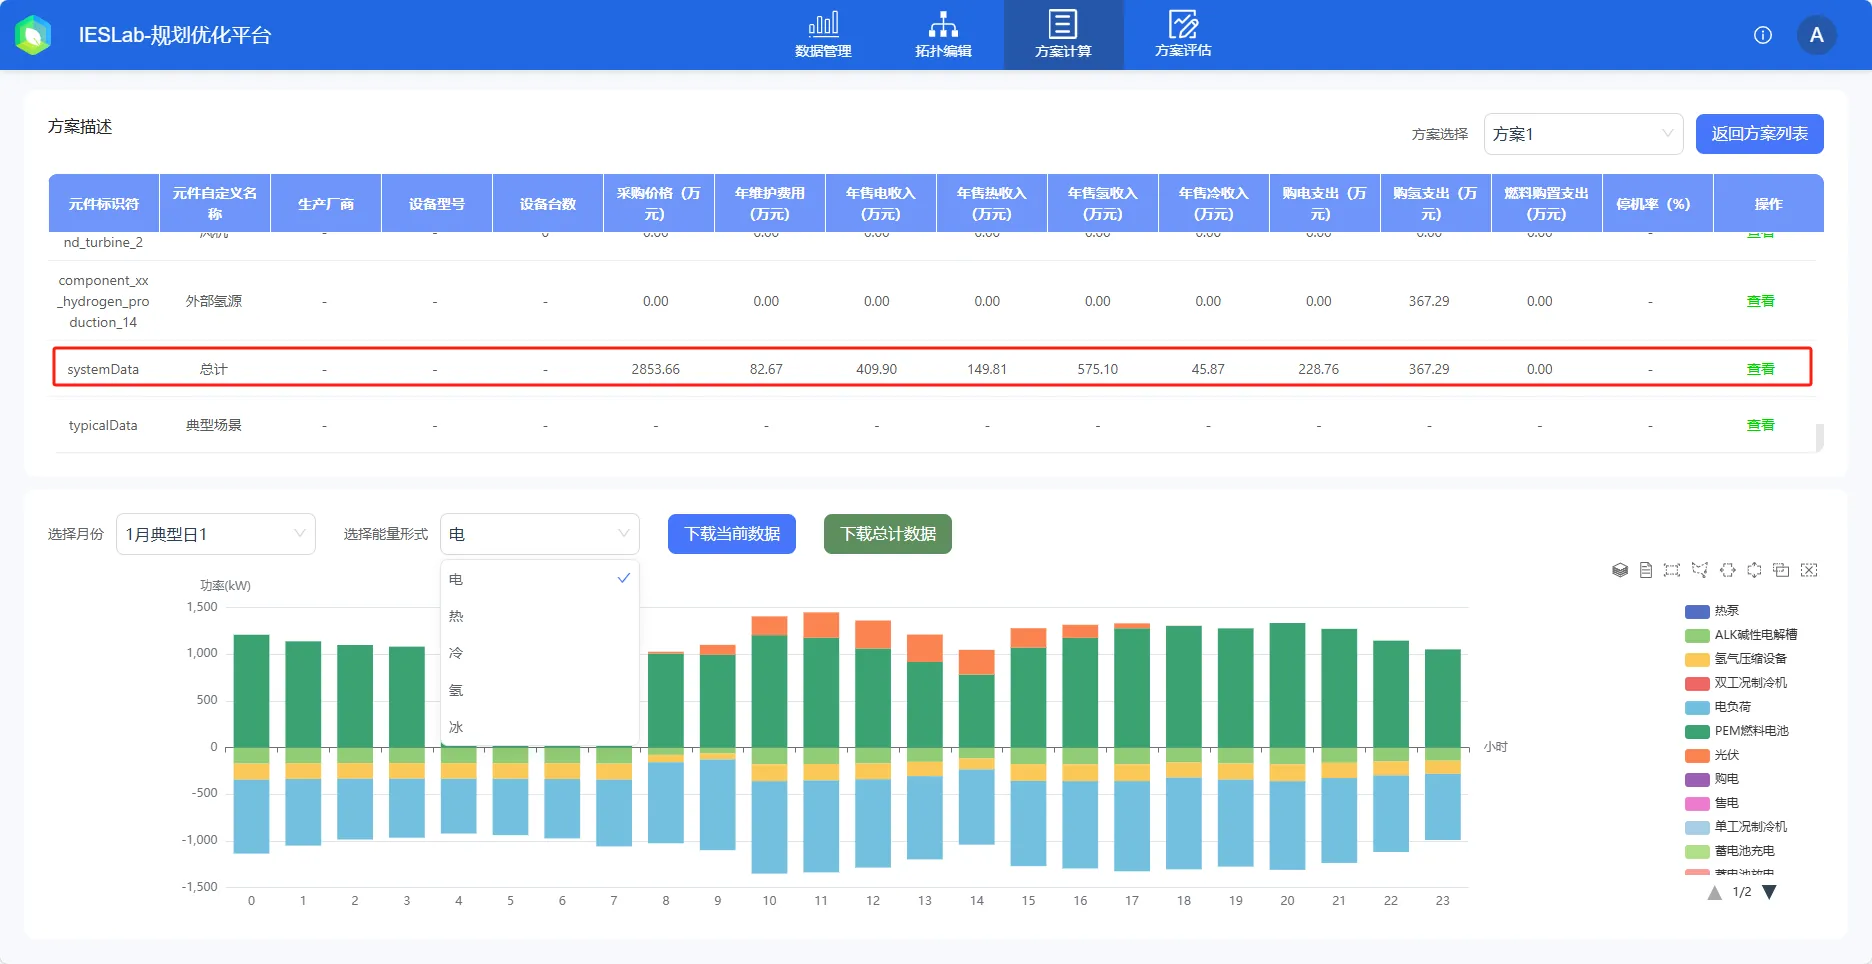This screenshot has height=964, width=1872.
Task: Click 查看 in the typicalData 典型场景 row
Action: [1760, 425]
